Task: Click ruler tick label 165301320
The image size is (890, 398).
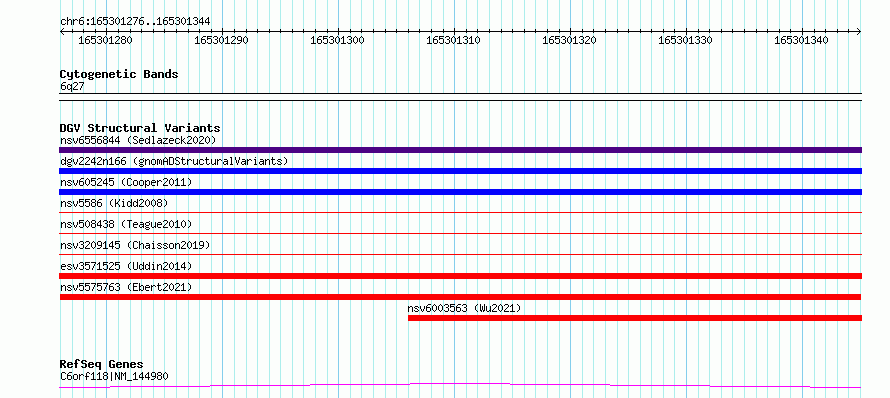Action: pos(569,40)
